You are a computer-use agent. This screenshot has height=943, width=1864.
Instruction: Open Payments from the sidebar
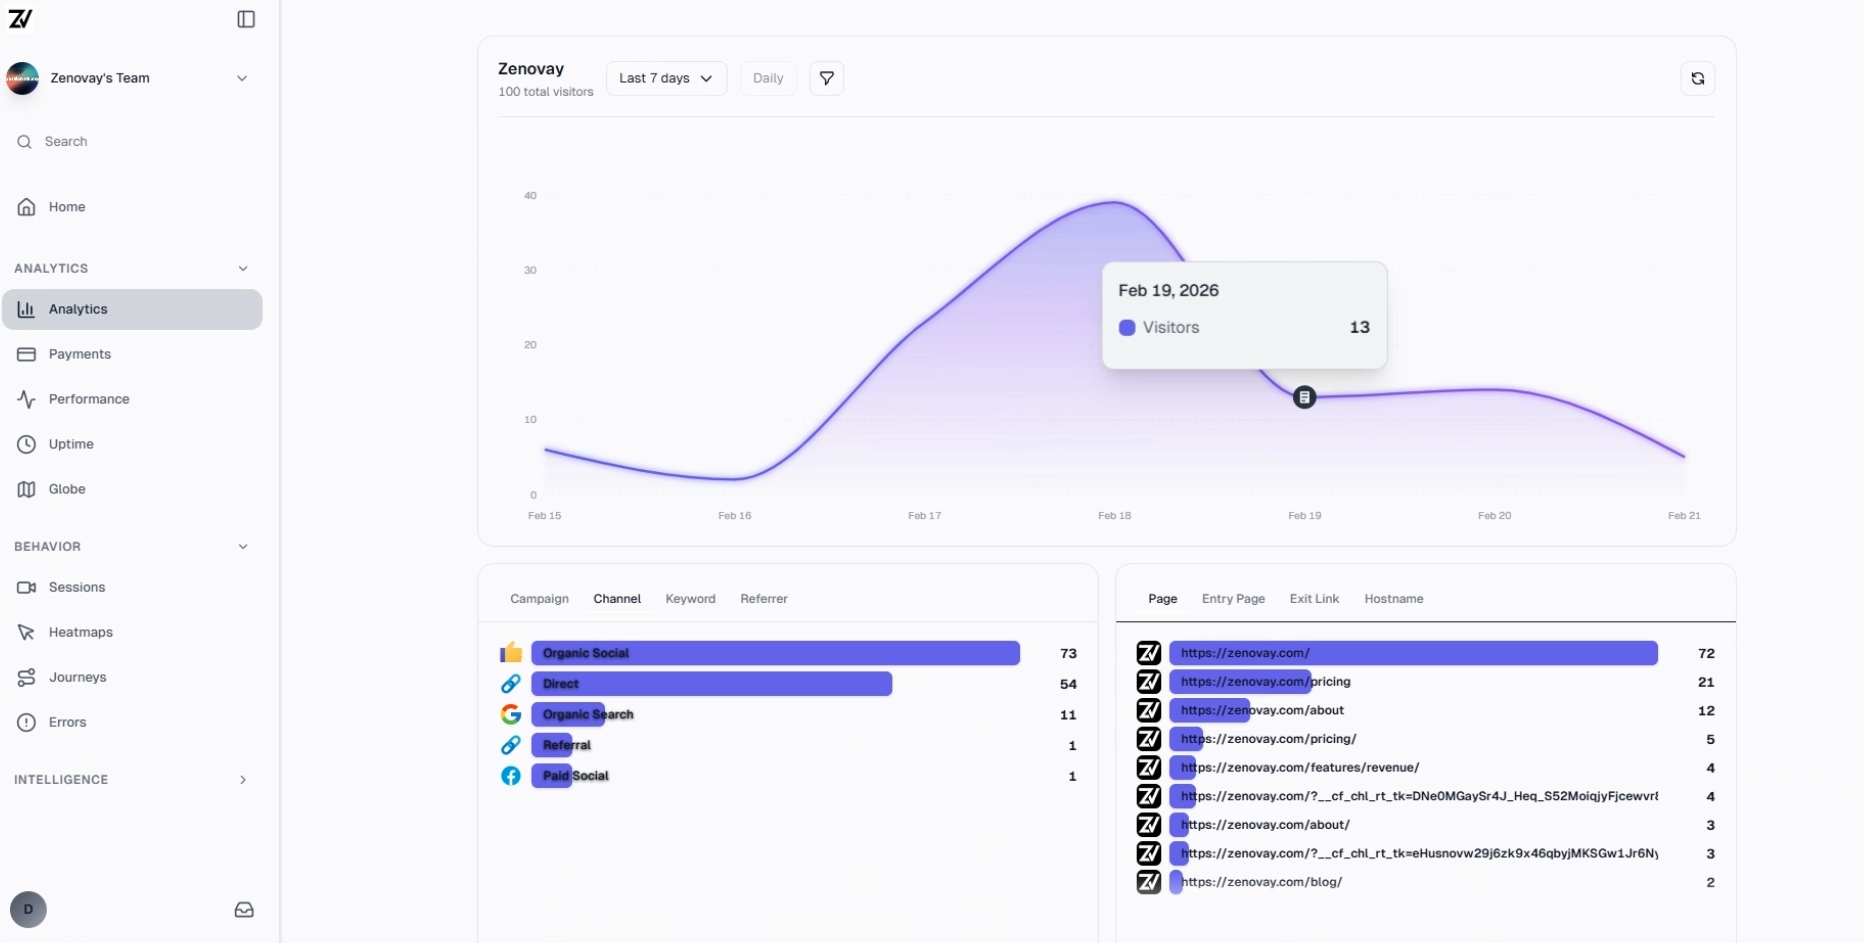point(79,354)
